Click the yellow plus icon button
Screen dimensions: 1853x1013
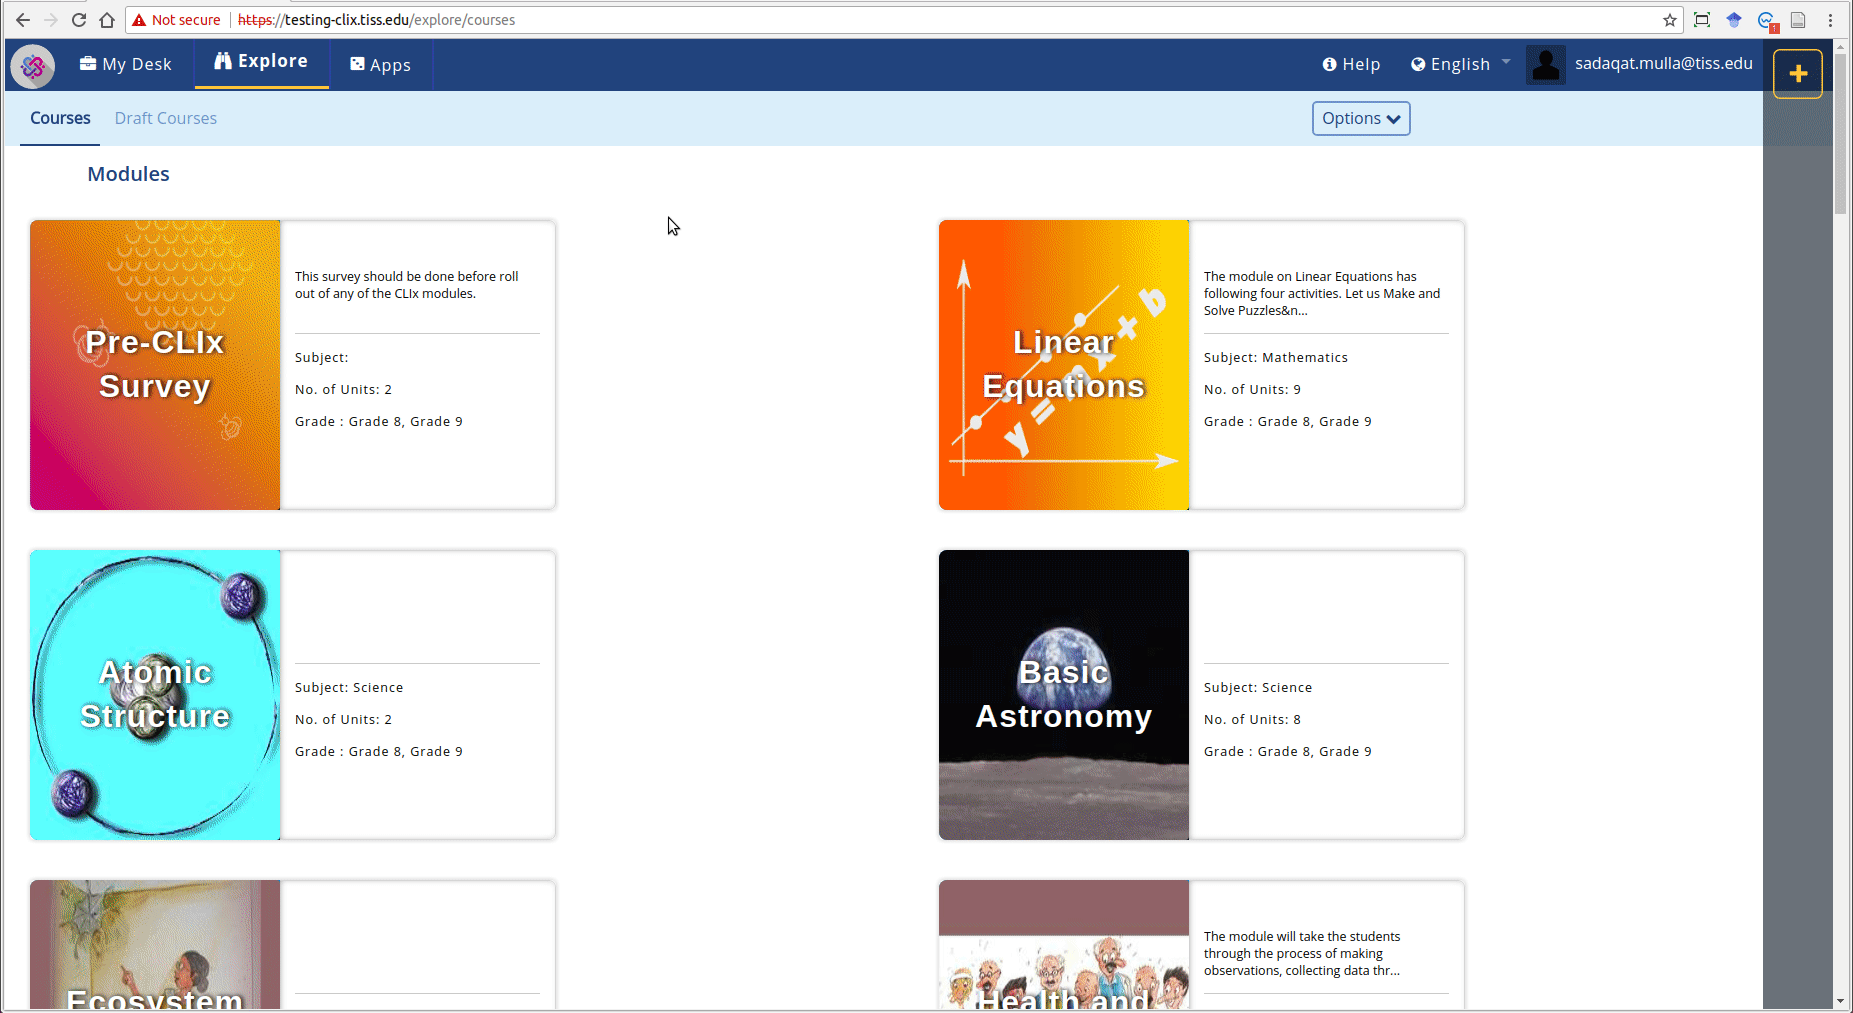coord(1797,74)
